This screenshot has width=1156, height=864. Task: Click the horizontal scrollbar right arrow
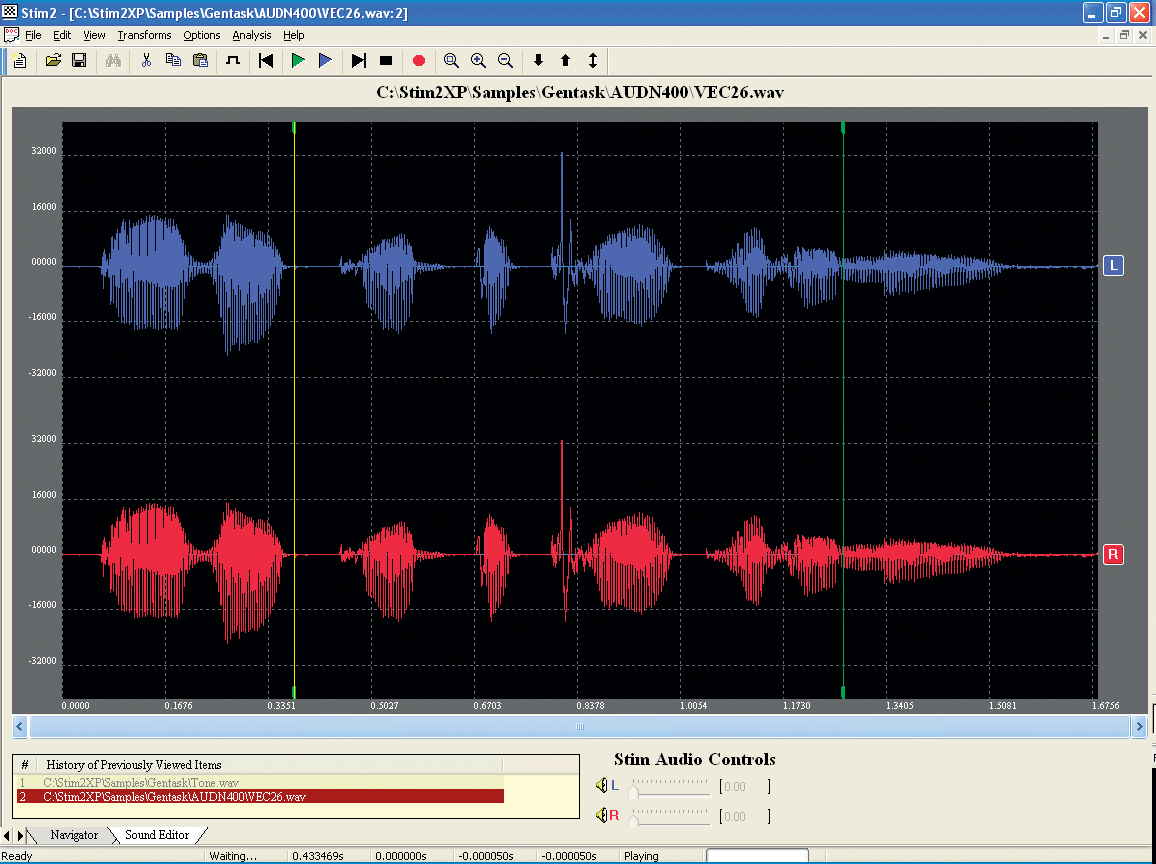click(x=1138, y=727)
